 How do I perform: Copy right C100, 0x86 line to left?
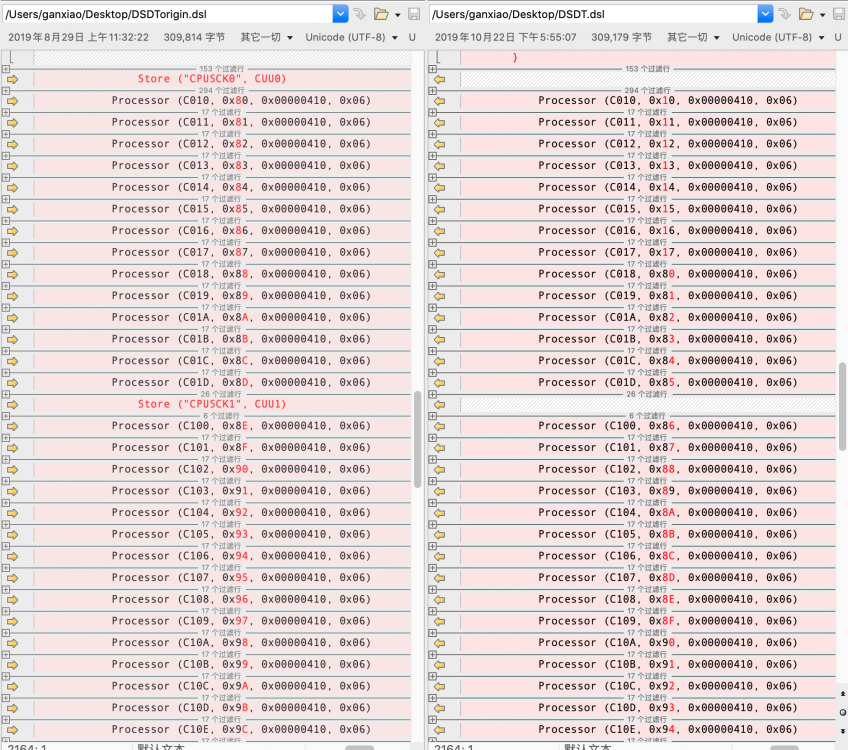tap(440, 426)
